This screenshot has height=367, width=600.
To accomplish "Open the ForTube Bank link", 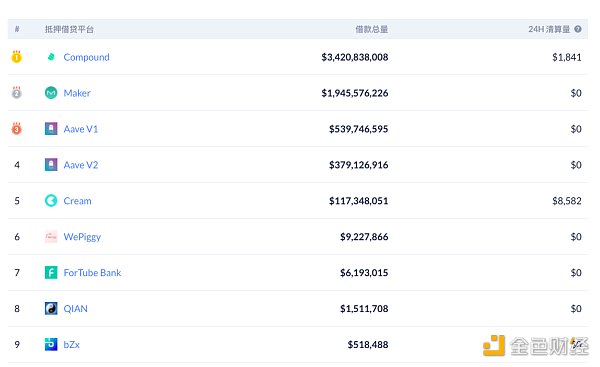I will (x=92, y=272).
